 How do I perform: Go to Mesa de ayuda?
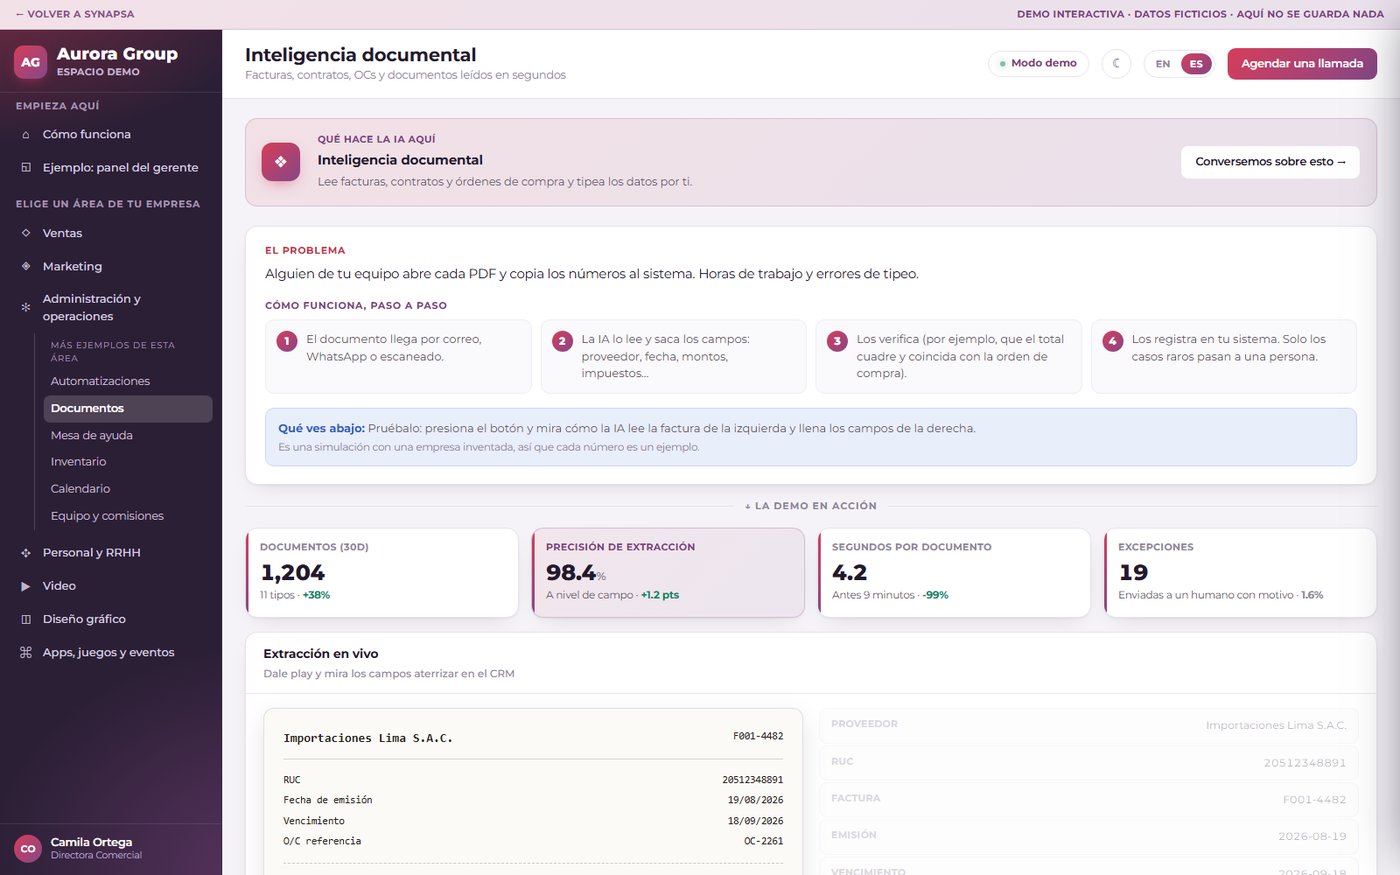[128, 435]
